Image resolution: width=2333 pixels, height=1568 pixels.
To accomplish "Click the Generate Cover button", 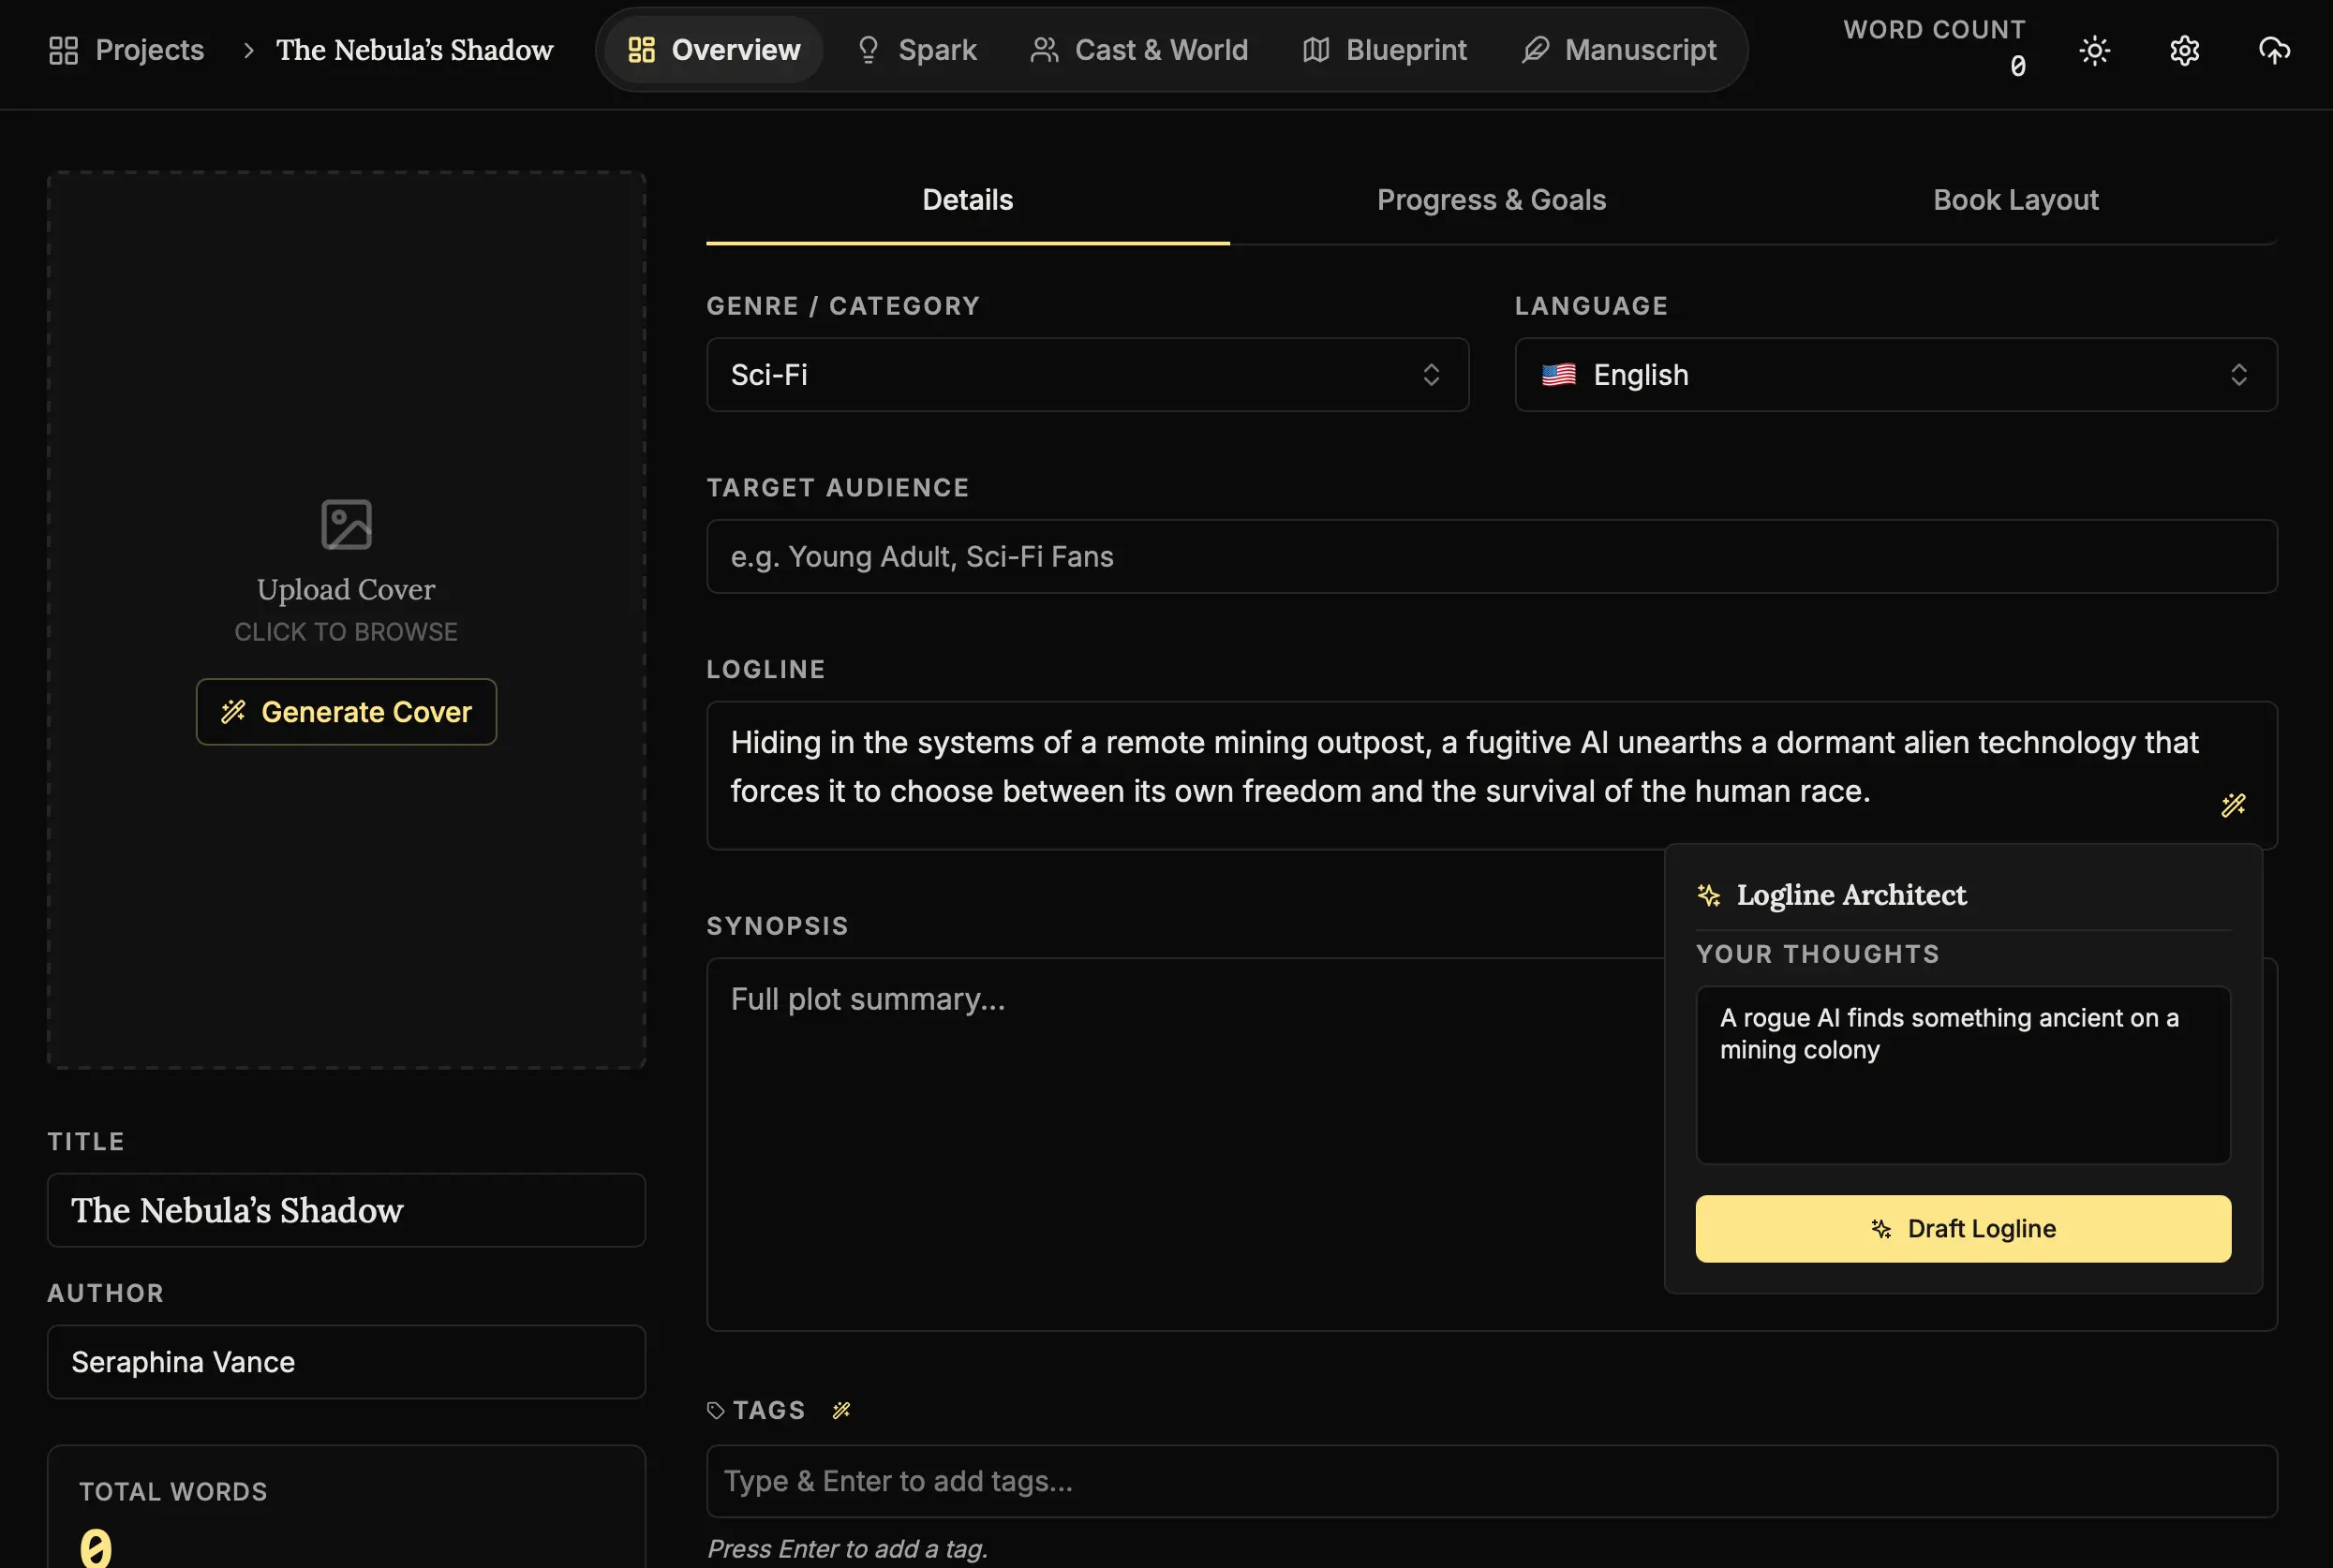I will (x=346, y=712).
